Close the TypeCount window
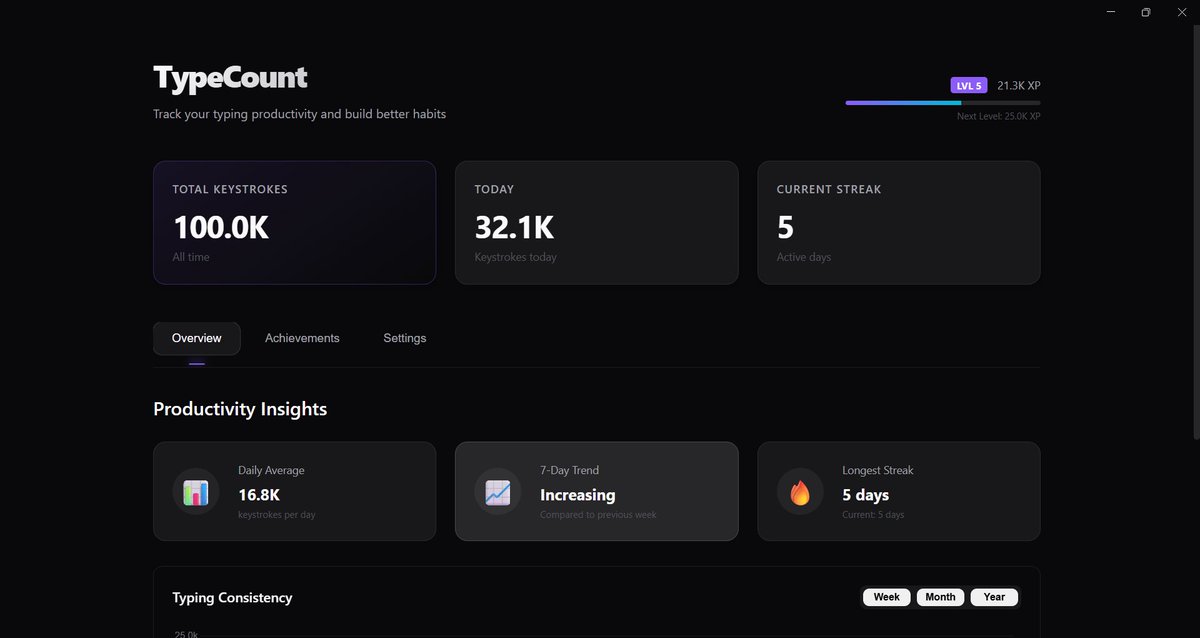 click(x=1181, y=12)
